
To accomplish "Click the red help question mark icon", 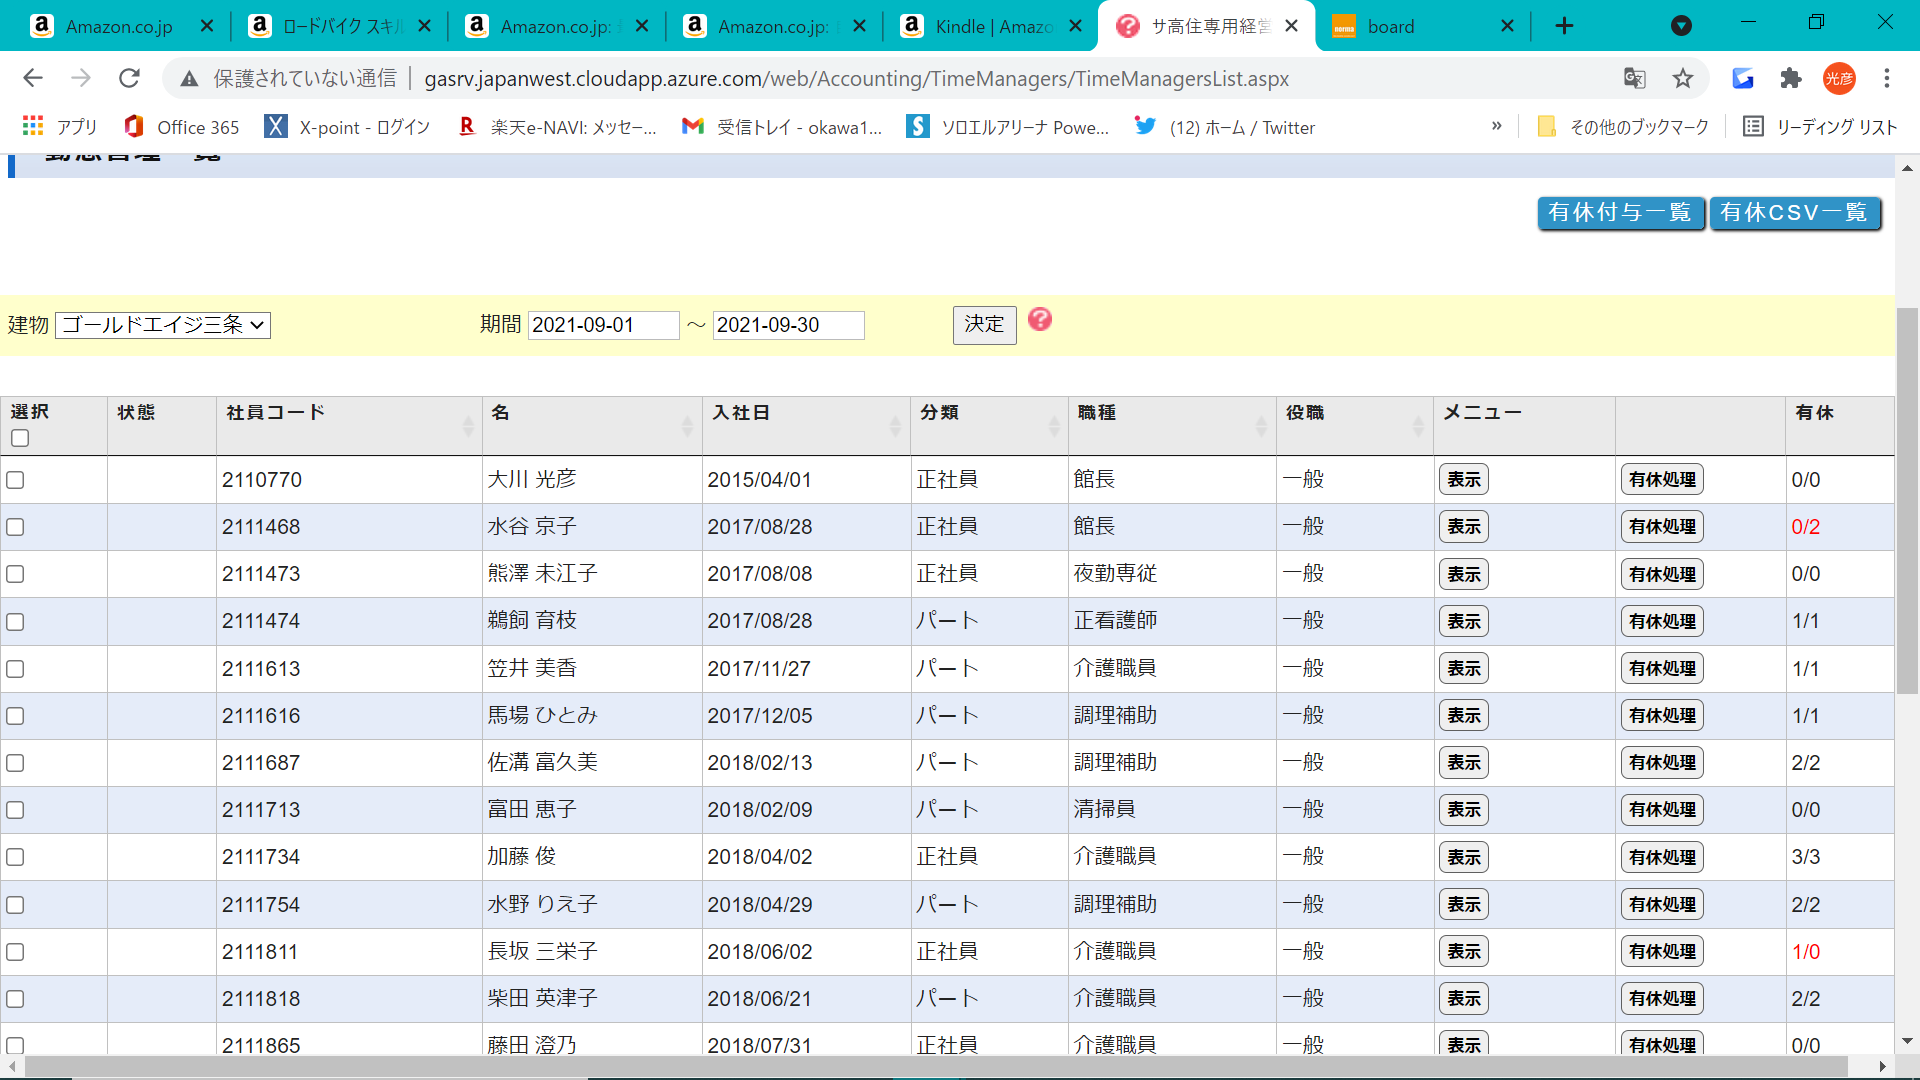I will click(1040, 320).
